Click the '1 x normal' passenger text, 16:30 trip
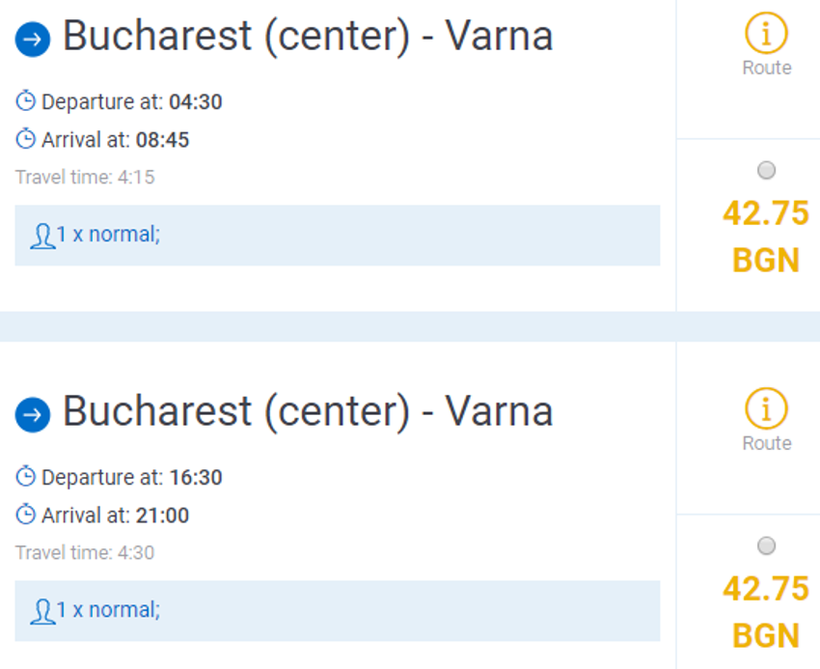This screenshot has height=669, width=820. tap(108, 610)
